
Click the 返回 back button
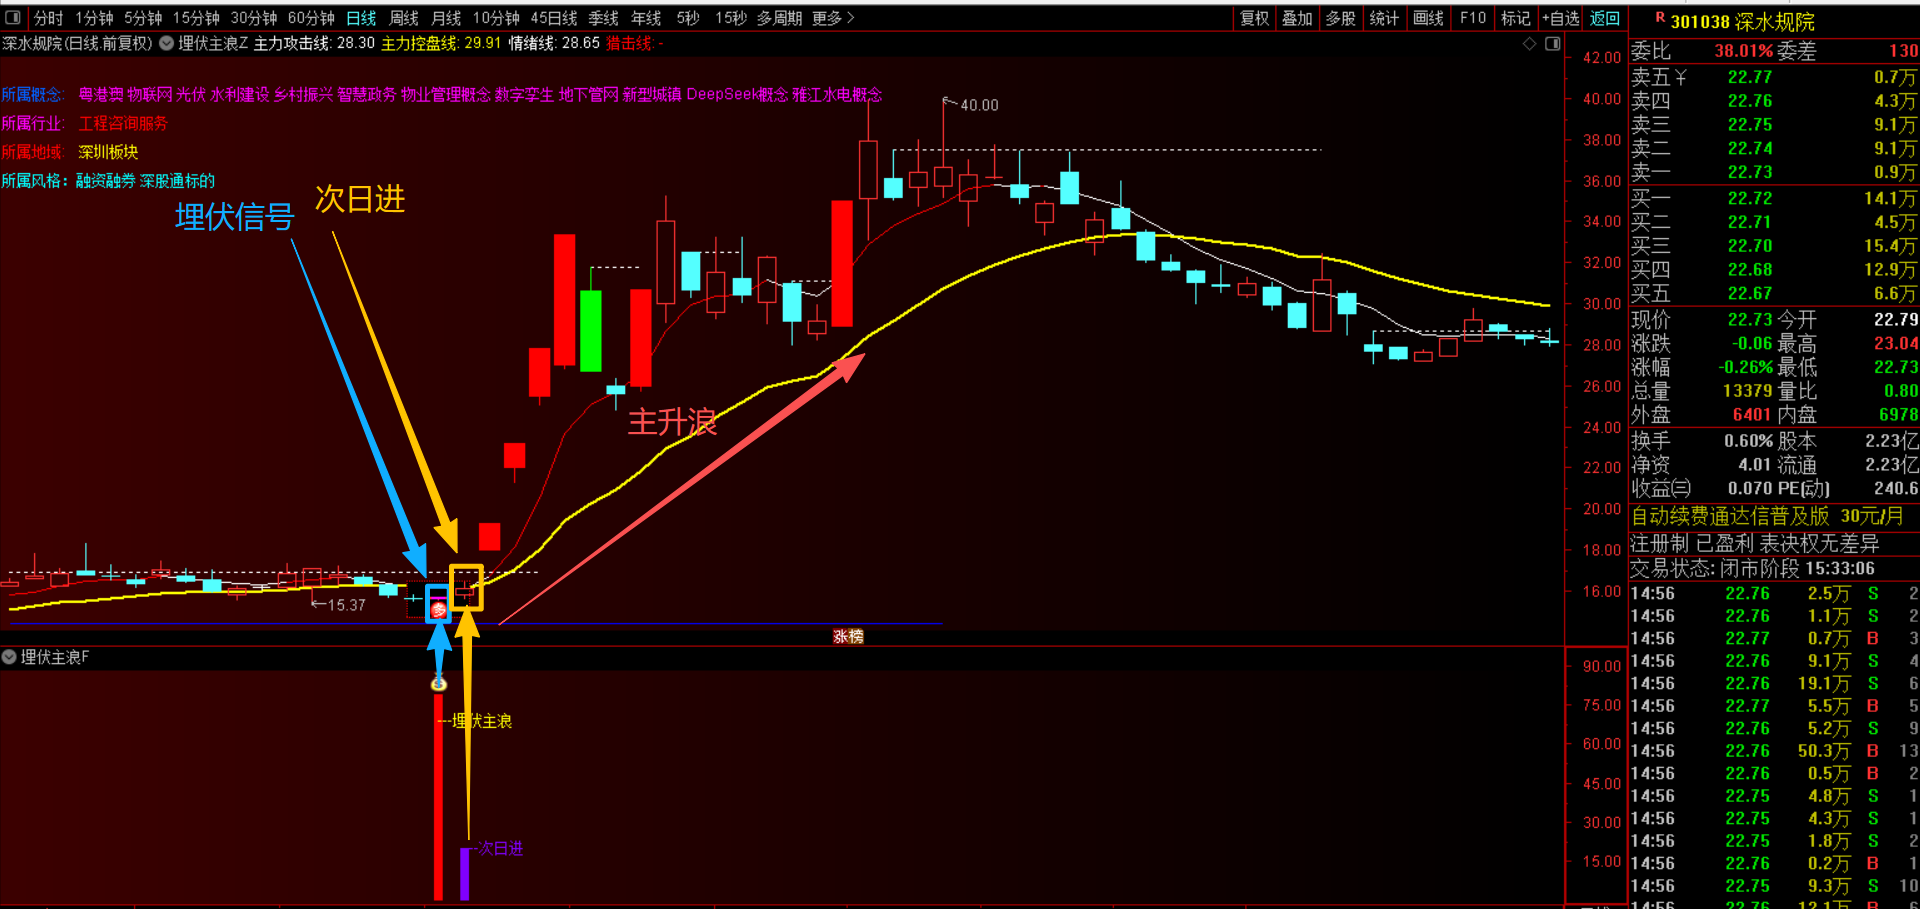(x=1605, y=18)
